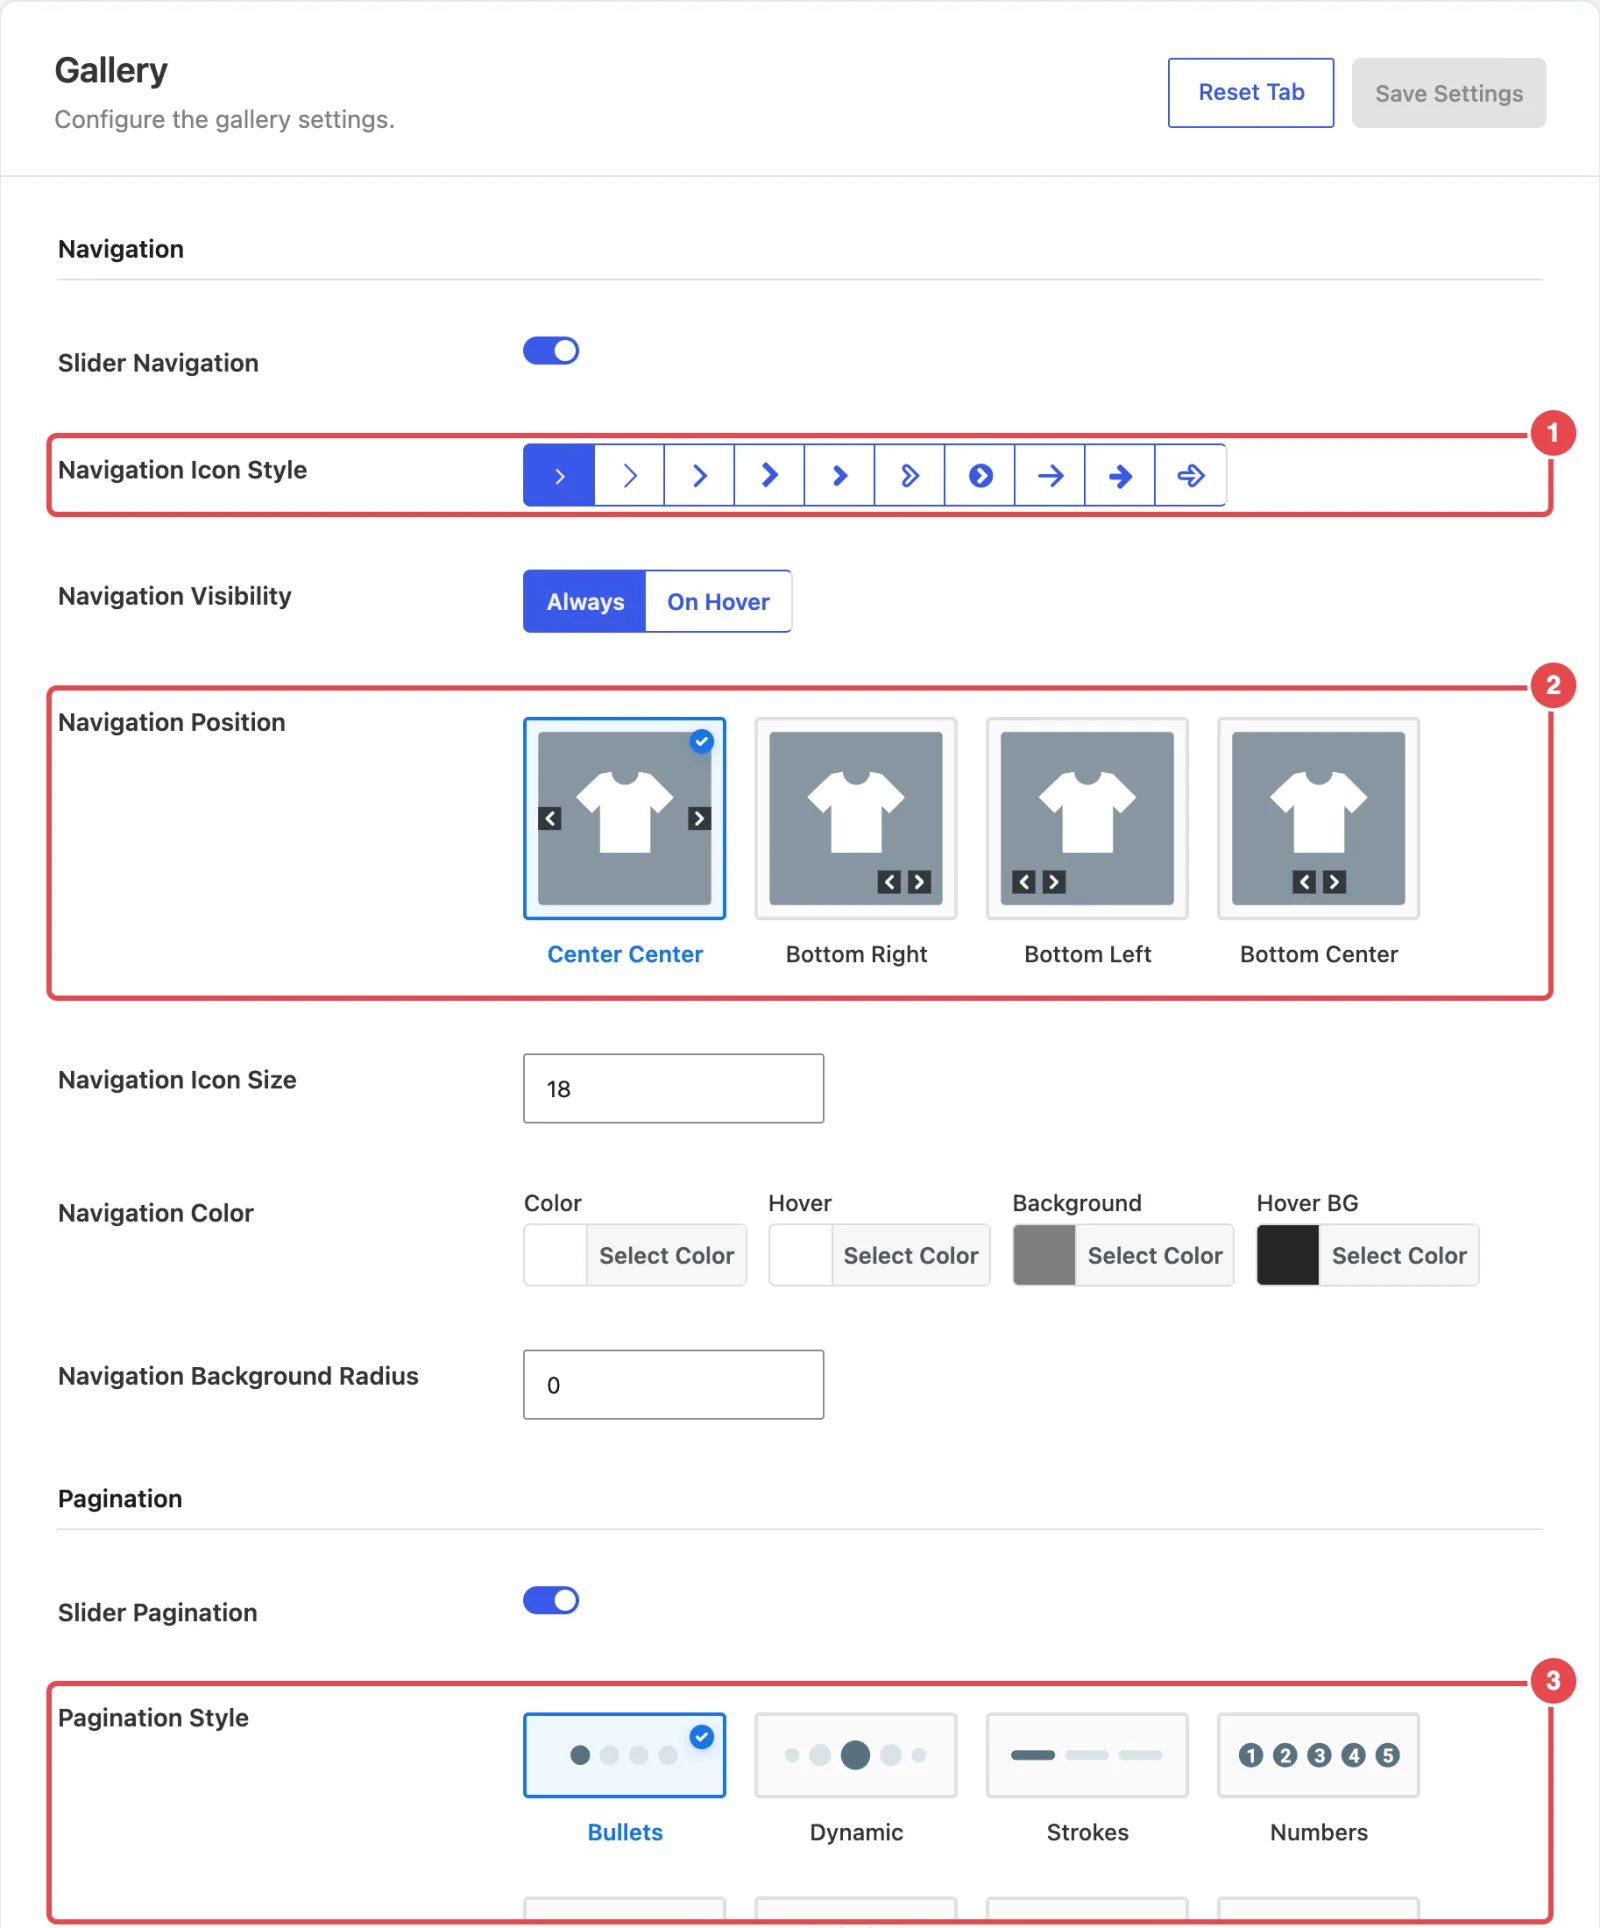This screenshot has height=1928, width=1600.
Task: Choose the Strokes pagination style
Action: [x=1087, y=1755]
